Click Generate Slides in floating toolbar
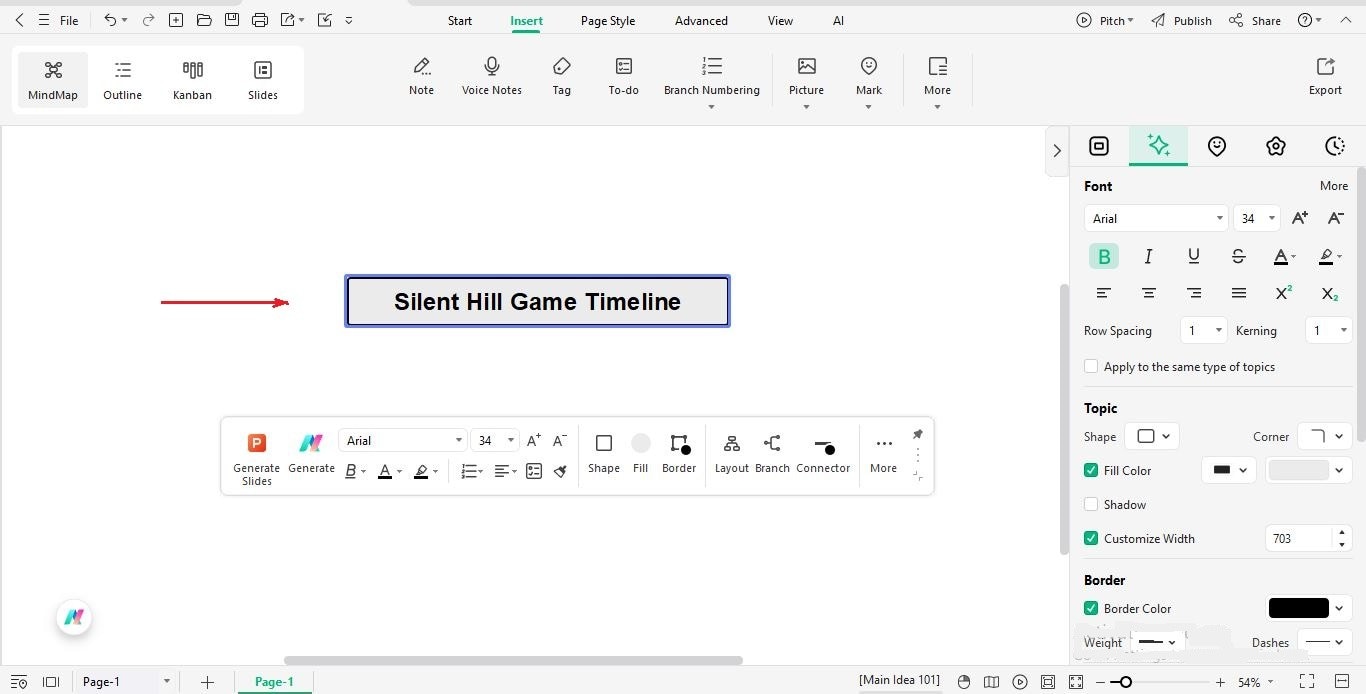The height and width of the screenshot is (694, 1366). click(257, 459)
